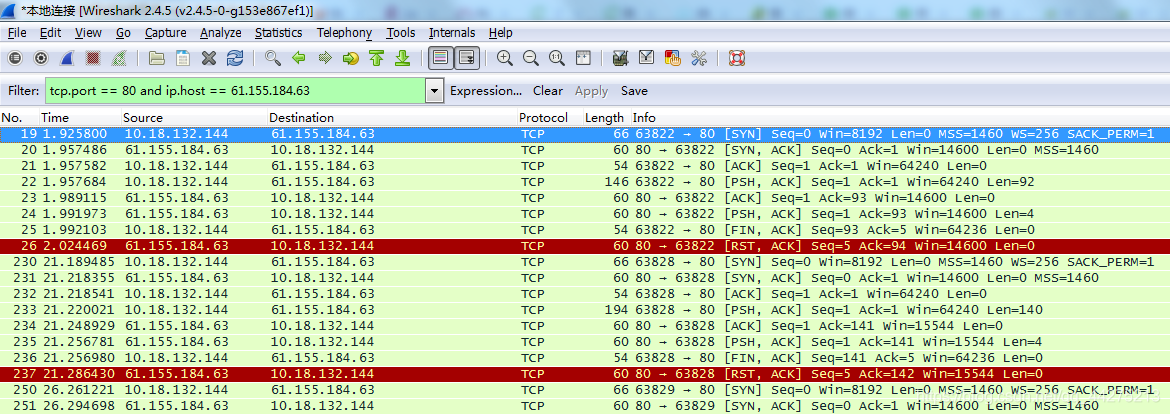This screenshot has height=415, width=1170.
Task: Edit capture filters
Action: 621,57
